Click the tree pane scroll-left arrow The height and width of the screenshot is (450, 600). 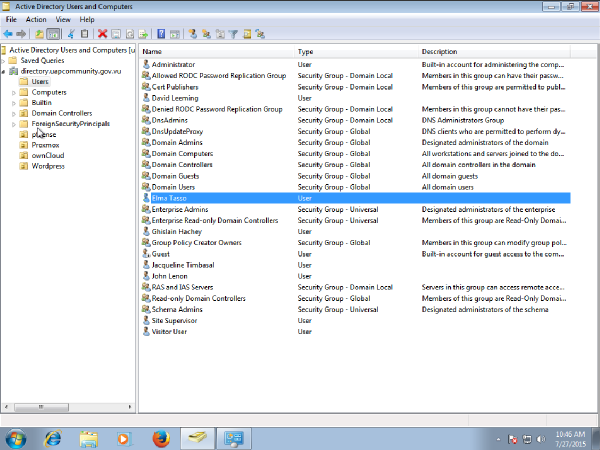click(x=5, y=407)
